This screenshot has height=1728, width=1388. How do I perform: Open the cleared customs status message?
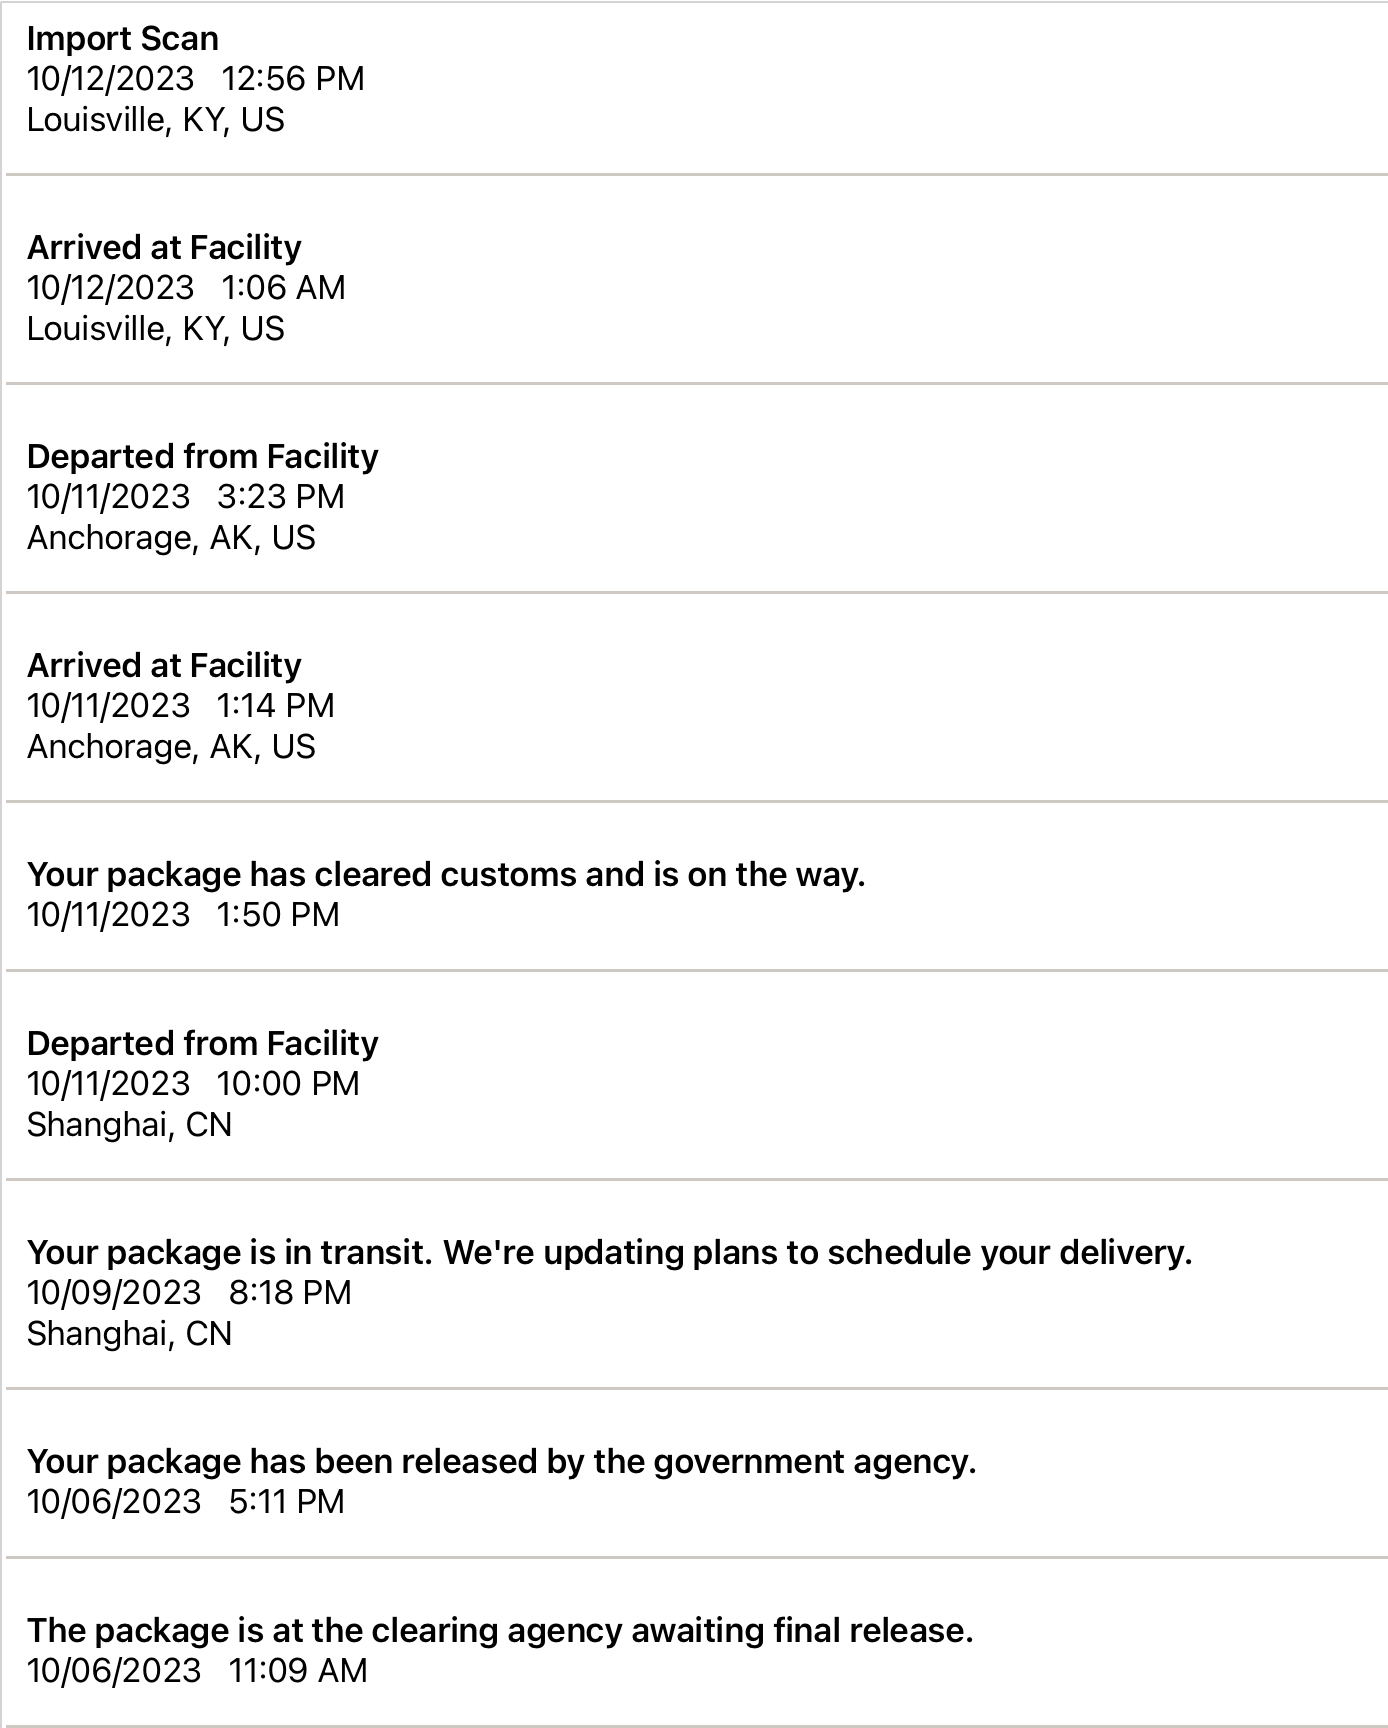tap(446, 875)
